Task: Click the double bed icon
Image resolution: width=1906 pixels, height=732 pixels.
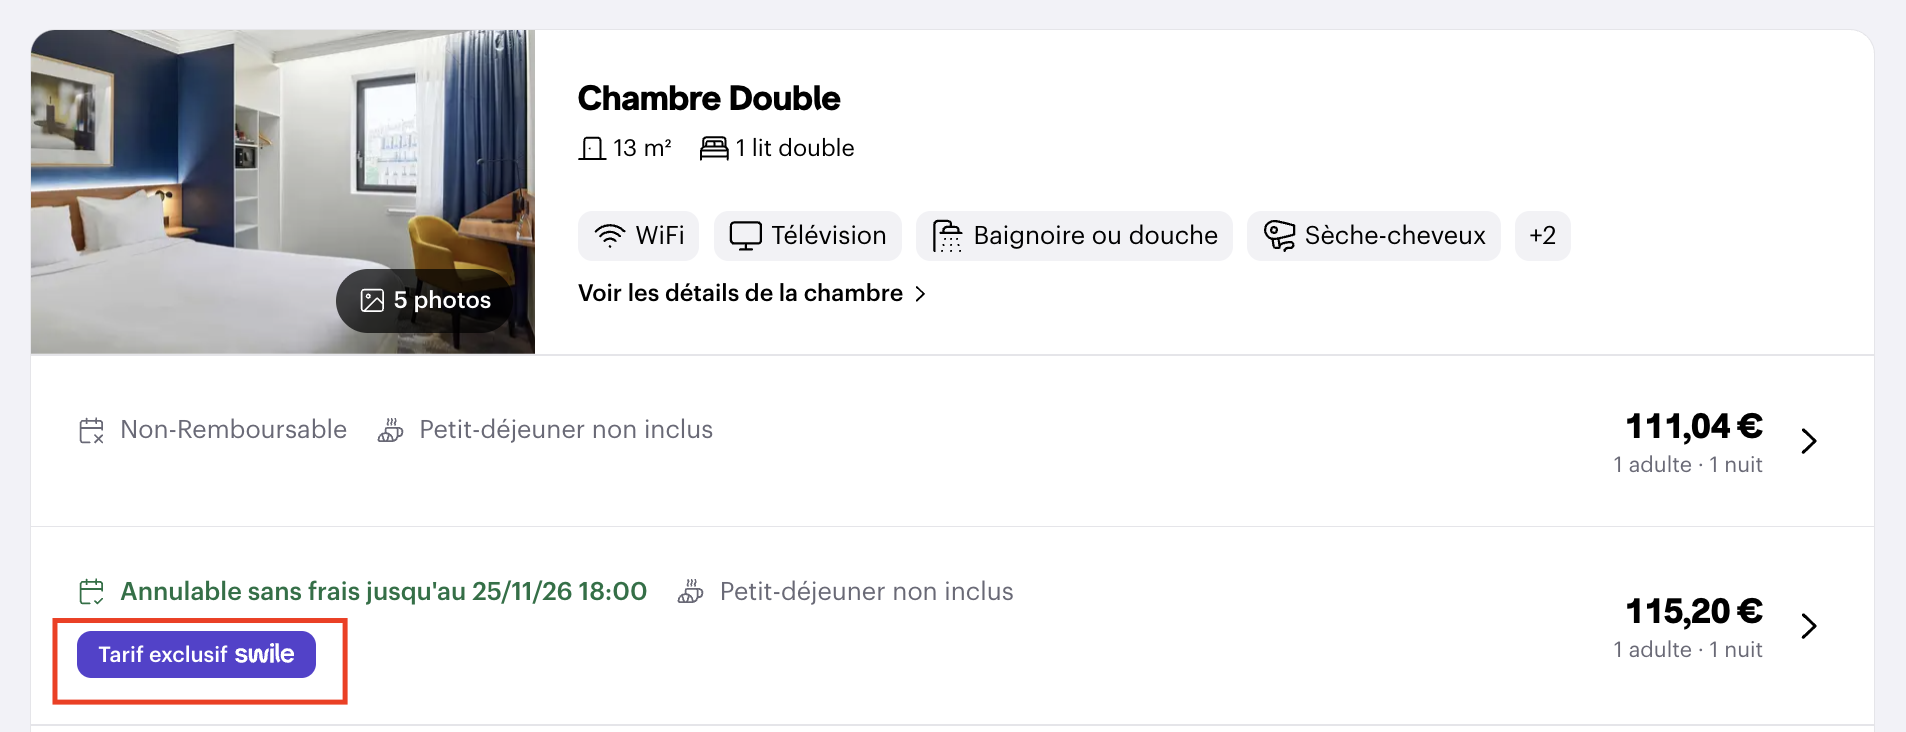Action: [x=714, y=149]
